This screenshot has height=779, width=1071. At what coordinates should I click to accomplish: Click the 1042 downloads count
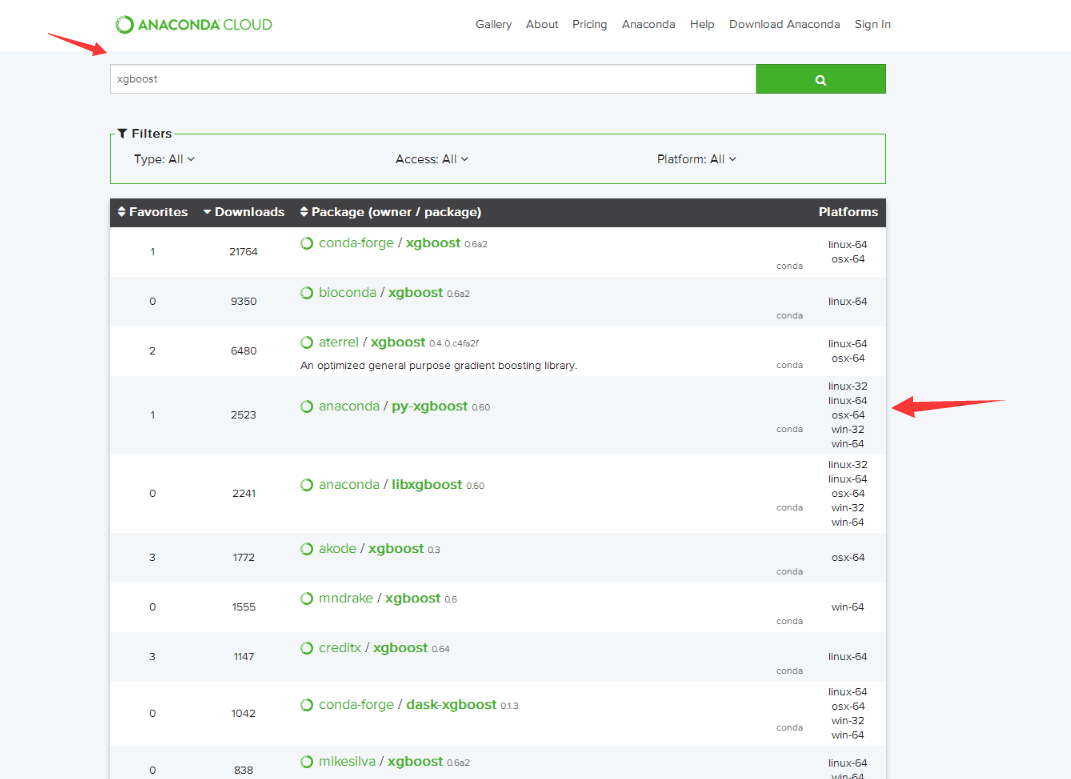click(x=243, y=713)
